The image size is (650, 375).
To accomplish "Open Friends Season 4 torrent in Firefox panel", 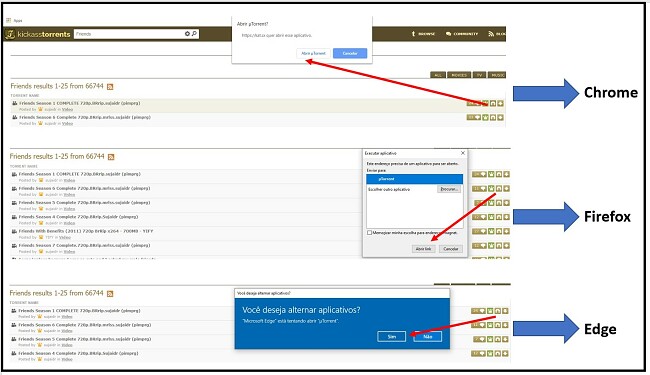I will (x=78, y=217).
